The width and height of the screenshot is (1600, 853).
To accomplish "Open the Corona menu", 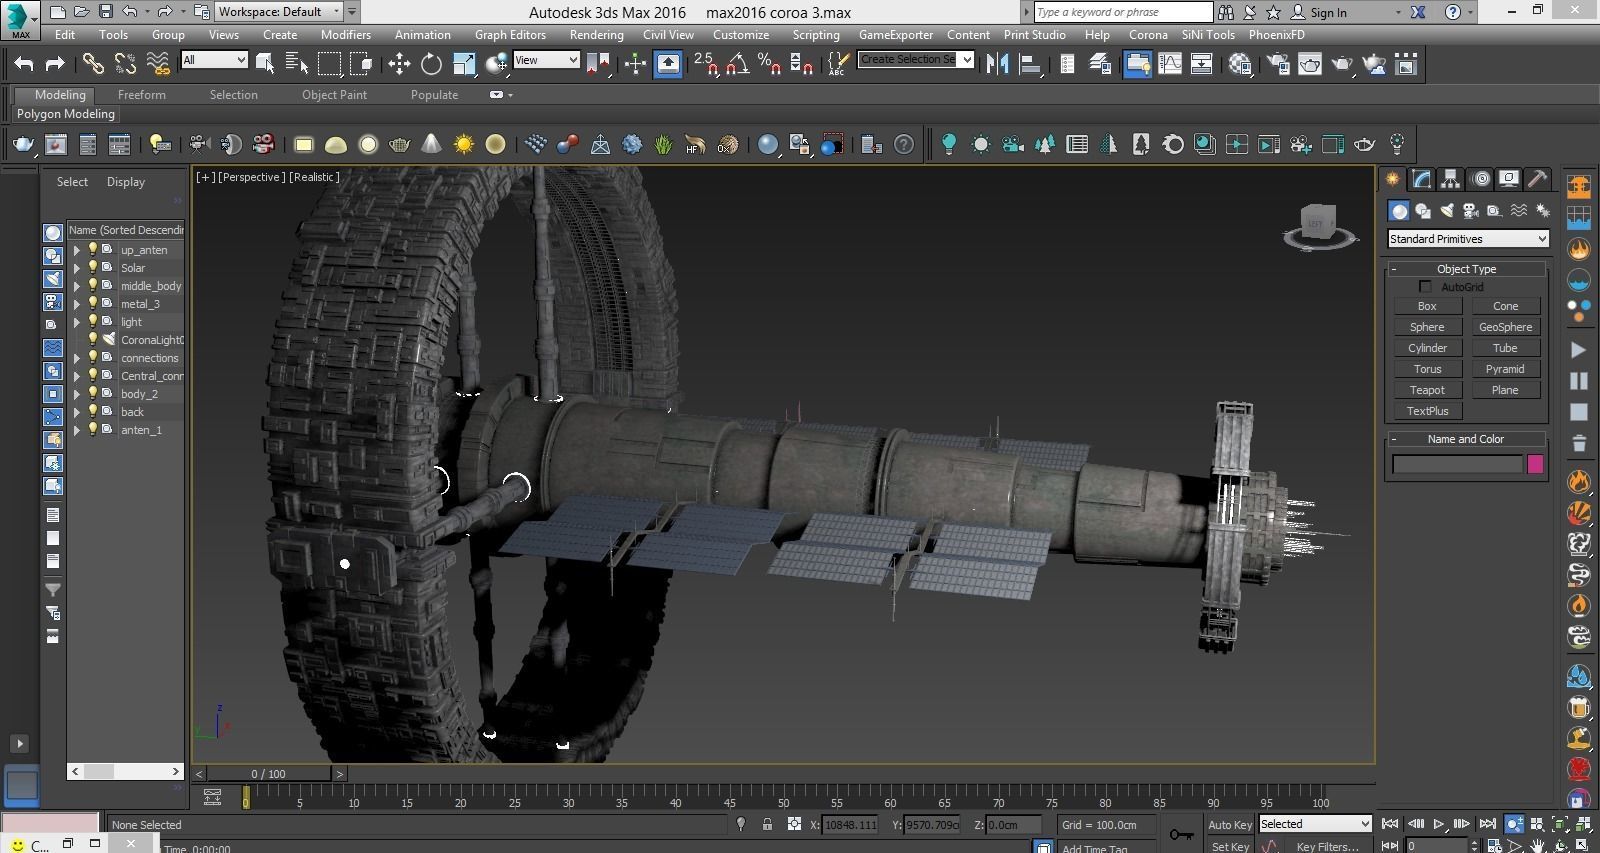I will point(1148,34).
